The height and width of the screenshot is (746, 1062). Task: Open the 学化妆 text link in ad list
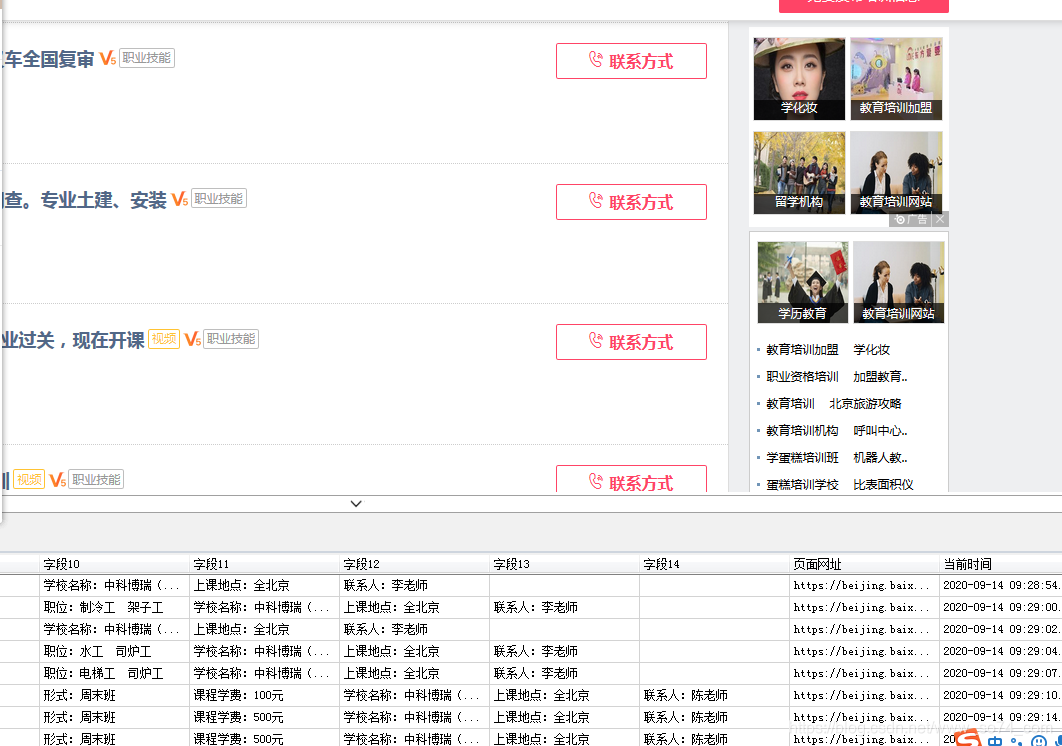click(x=872, y=350)
